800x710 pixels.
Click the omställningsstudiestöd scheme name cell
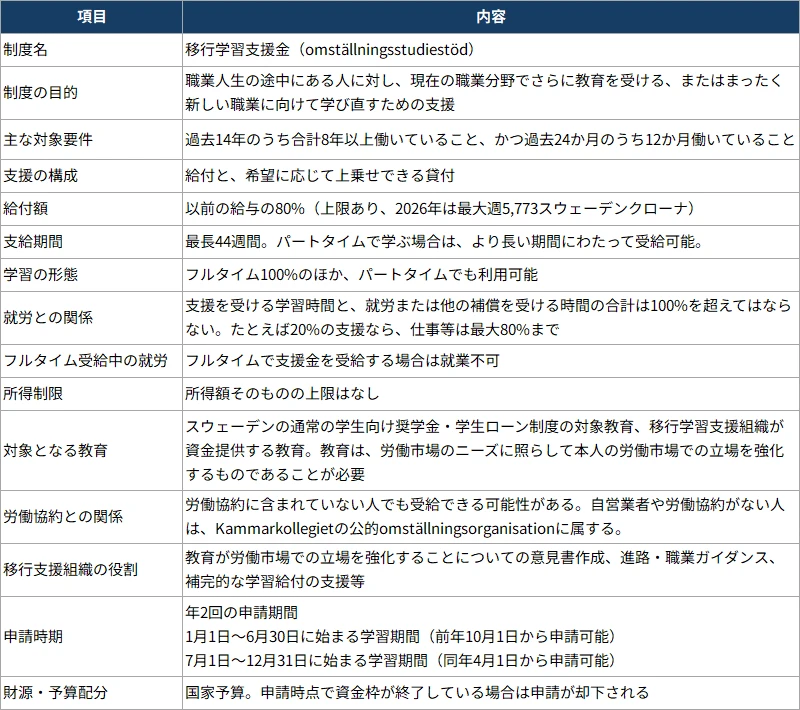[491, 50]
